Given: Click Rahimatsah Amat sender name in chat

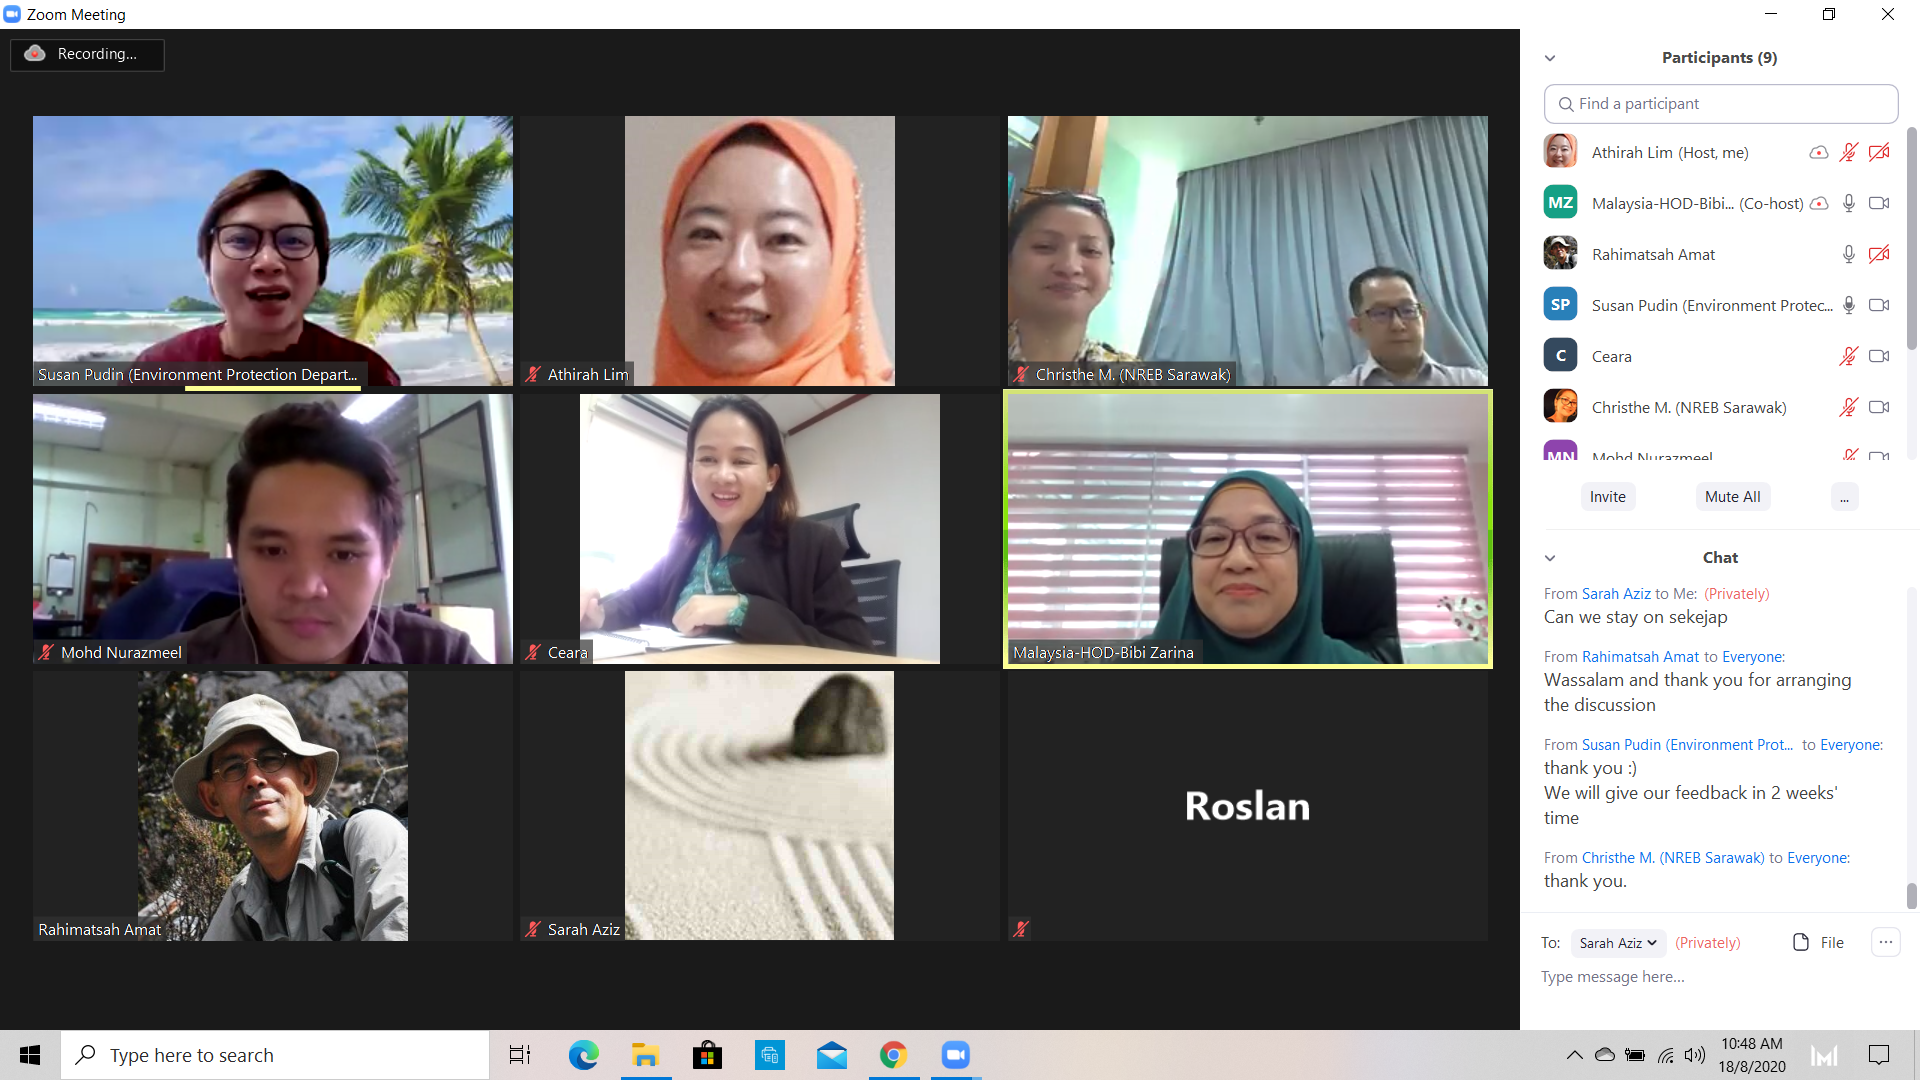Looking at the screenshot, I should coord(1640,657).
